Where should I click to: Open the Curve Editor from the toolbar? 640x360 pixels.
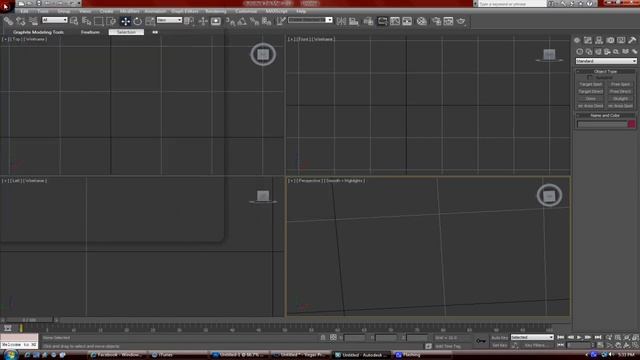click(395, 21)
